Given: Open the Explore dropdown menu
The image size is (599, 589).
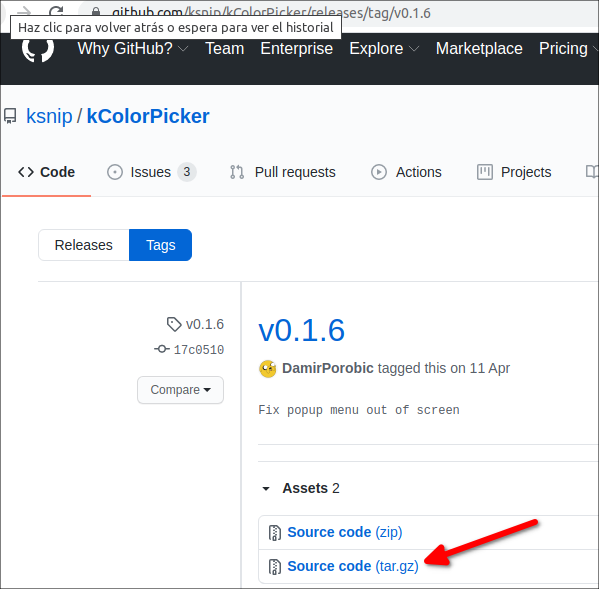Looking at the screenshot, I should click(x=384, y=49).
